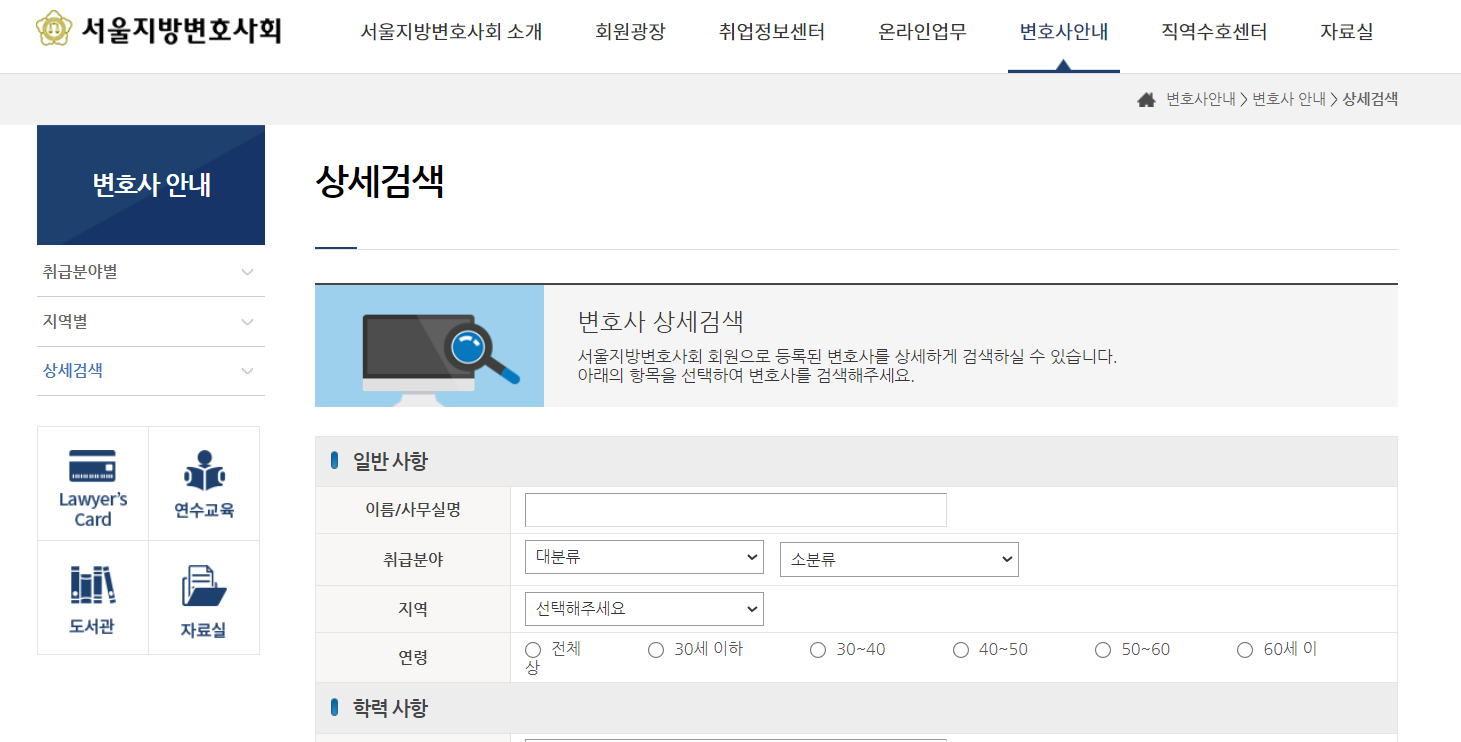Click the monitor search illustration
Image resolution: width=1461 pixels, height=742 pixels.
pyautogui.click(x=429, y=345)
